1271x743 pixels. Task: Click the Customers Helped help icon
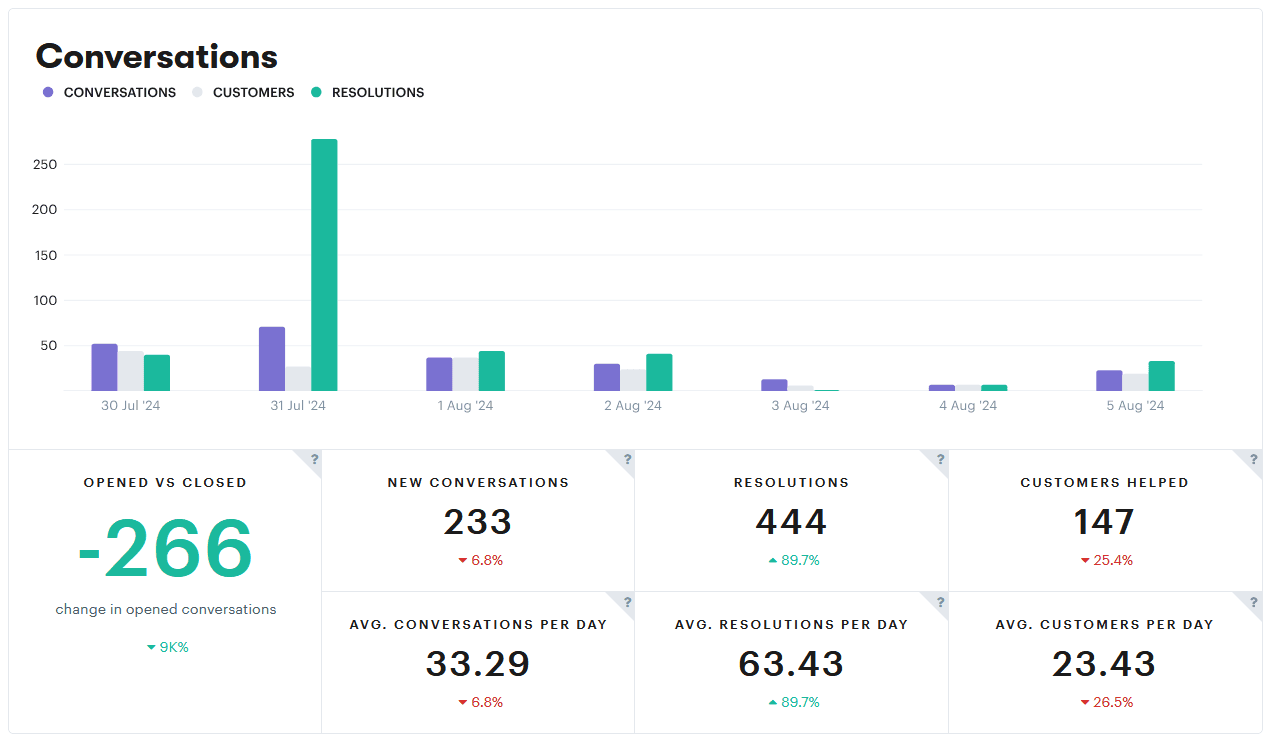tap(1252, 461)
